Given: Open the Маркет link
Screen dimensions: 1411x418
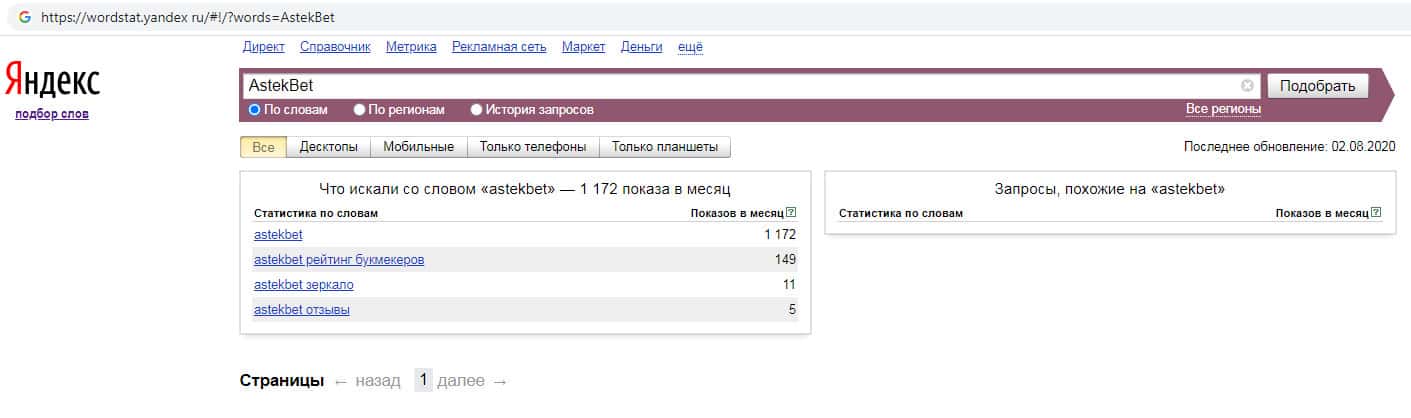Looking at the screenshot, I should pyautogui.click(x=584, y=47).
